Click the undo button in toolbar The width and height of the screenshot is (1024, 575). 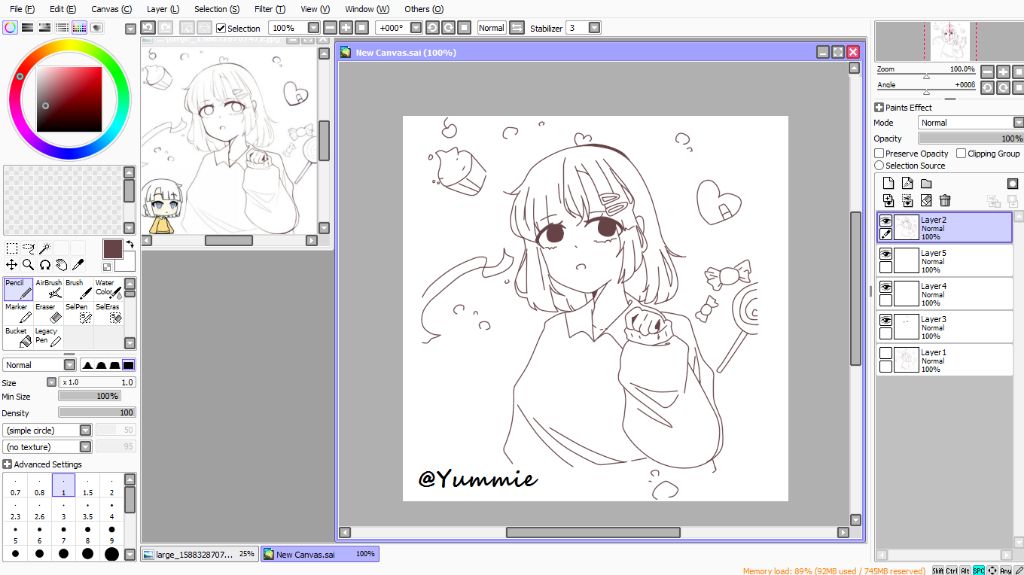[148, 27]
